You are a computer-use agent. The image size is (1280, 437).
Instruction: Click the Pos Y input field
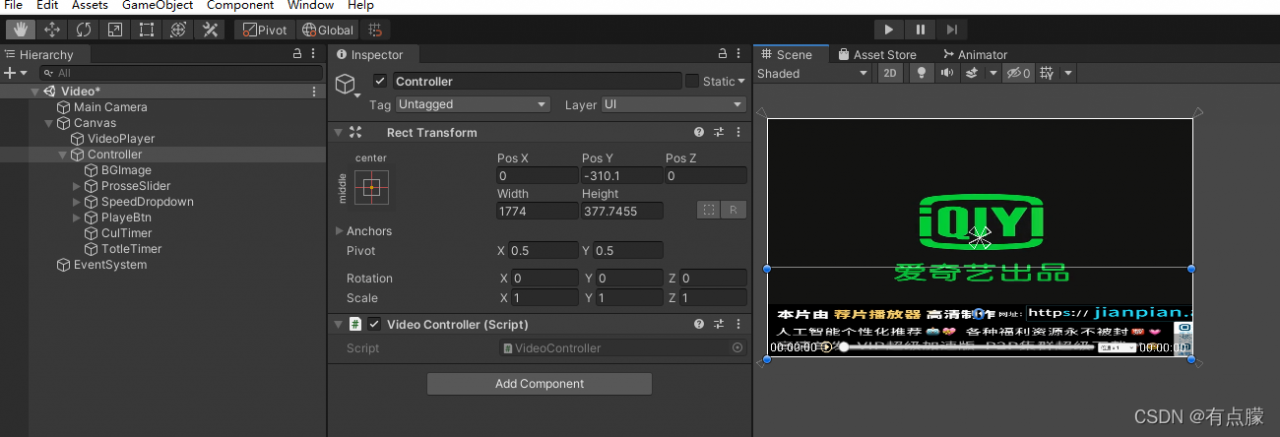(621, 176)
